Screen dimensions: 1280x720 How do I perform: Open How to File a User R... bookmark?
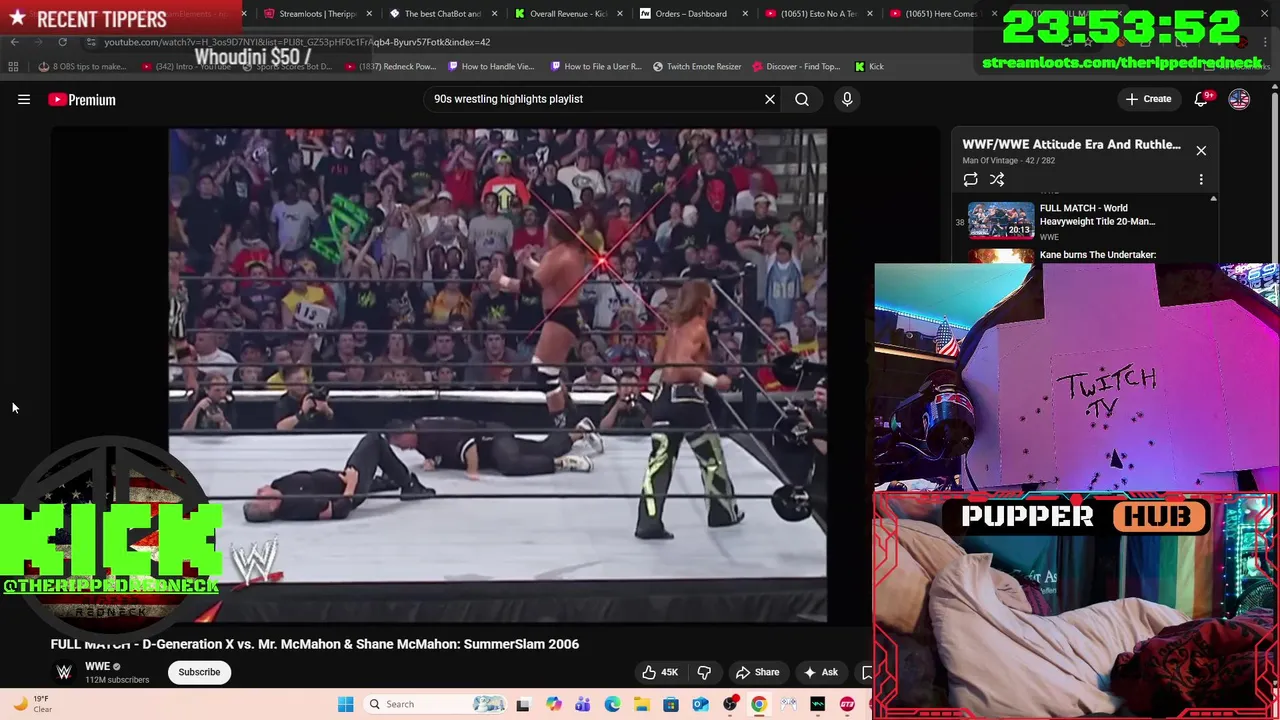click(x=595, y=67)
